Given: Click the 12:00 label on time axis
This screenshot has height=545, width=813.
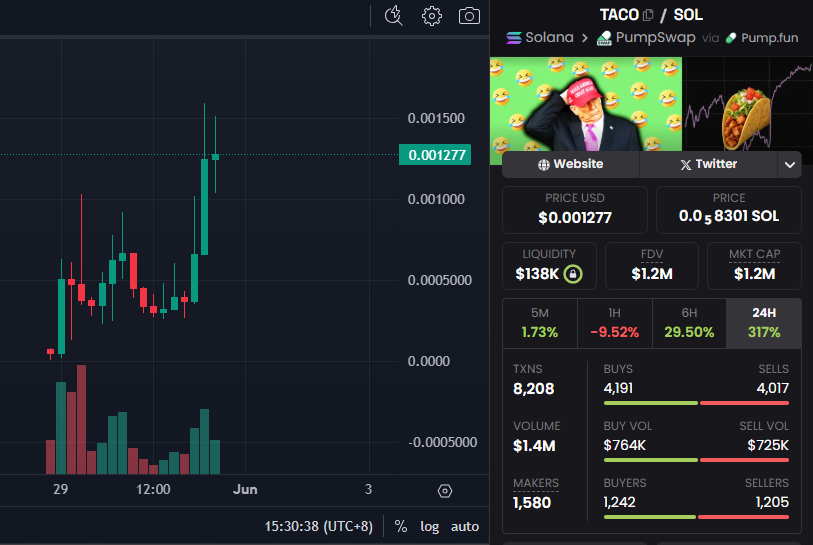Looking at the screenshot, I should tap(153, 490).
